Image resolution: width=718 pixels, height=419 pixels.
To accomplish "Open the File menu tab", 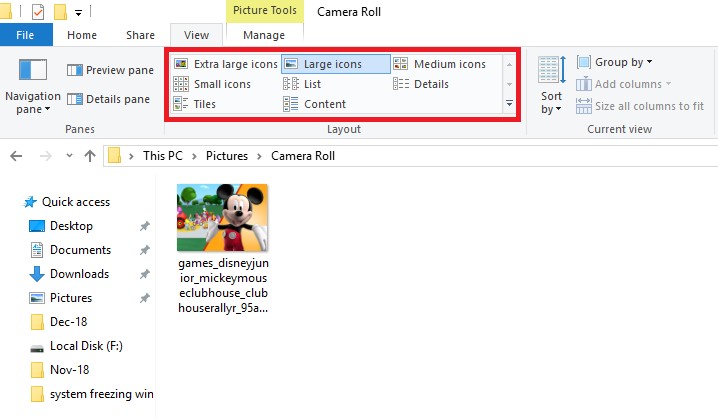I will 26,35.
